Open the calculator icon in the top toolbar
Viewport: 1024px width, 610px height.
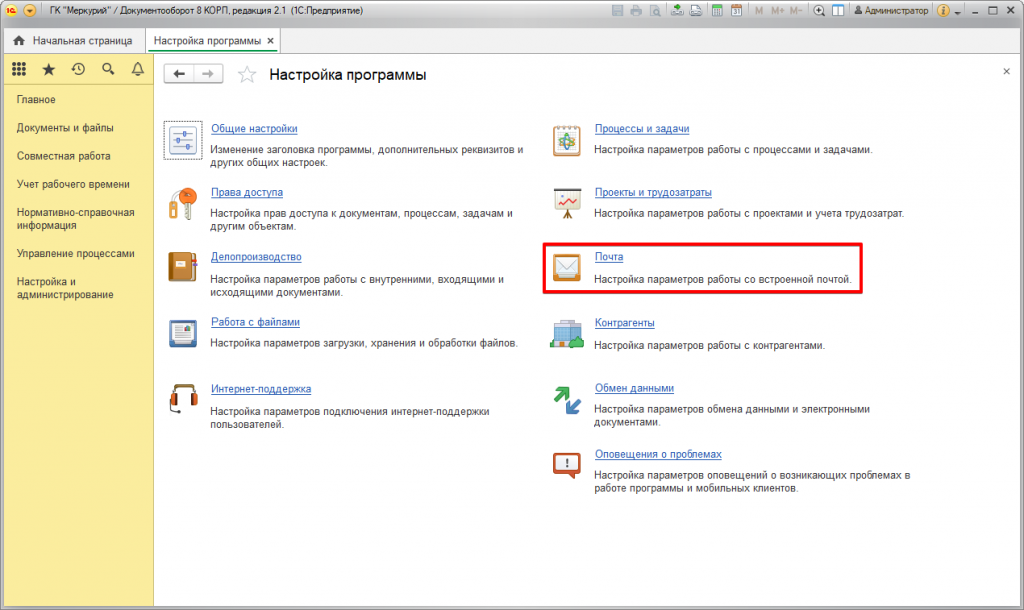click(716, 11)
